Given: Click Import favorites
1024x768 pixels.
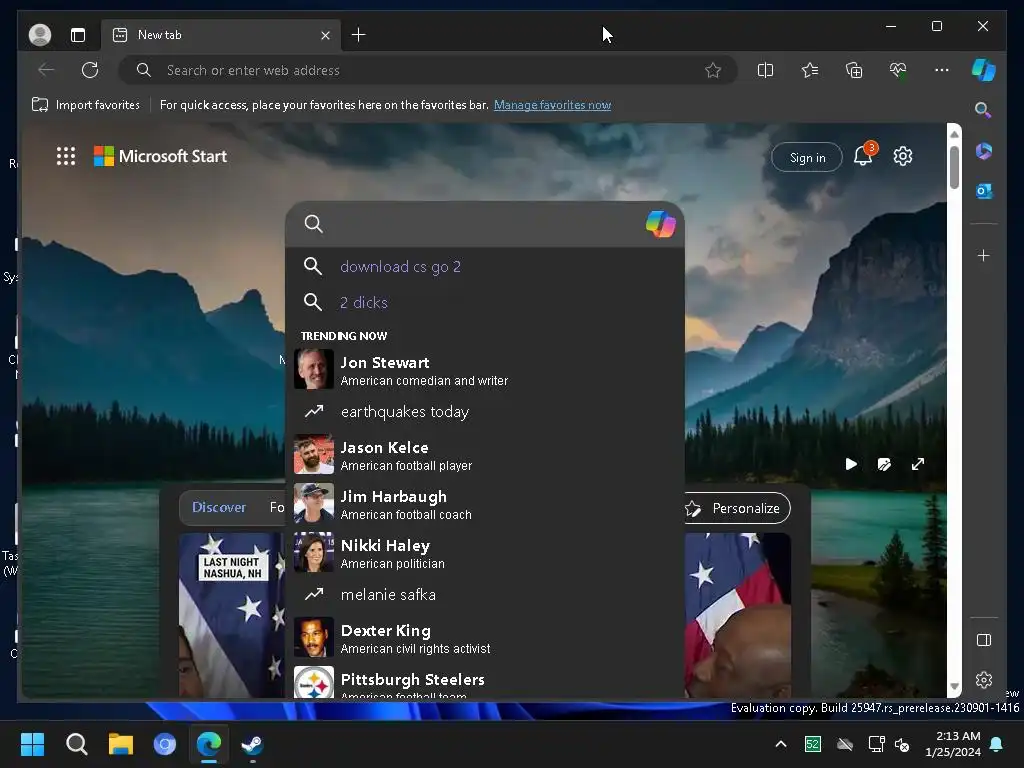Looking at the screenshot, I should 86,104.
